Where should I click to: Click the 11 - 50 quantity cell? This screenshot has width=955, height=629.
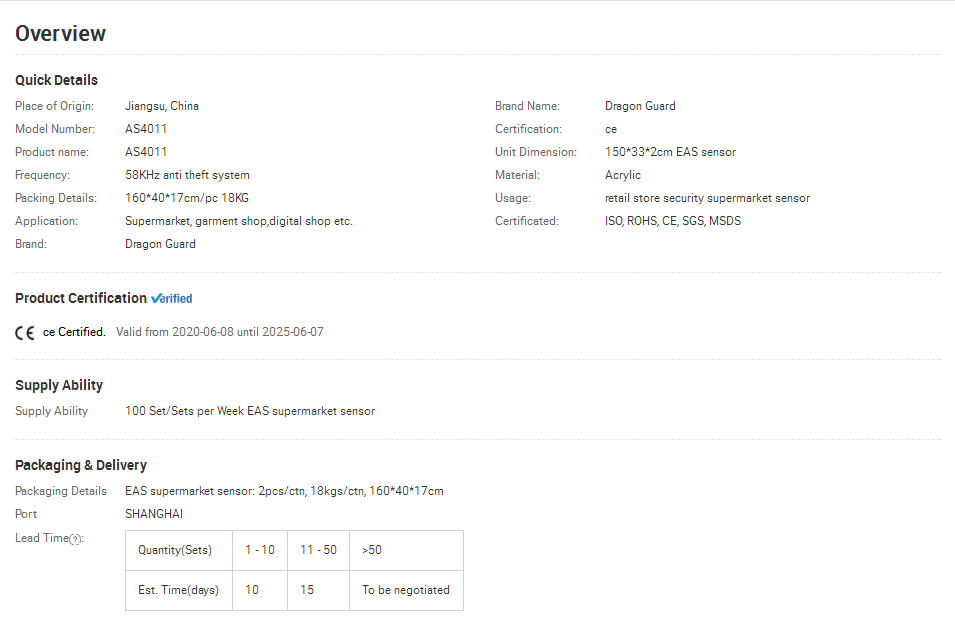pos(319,550)
